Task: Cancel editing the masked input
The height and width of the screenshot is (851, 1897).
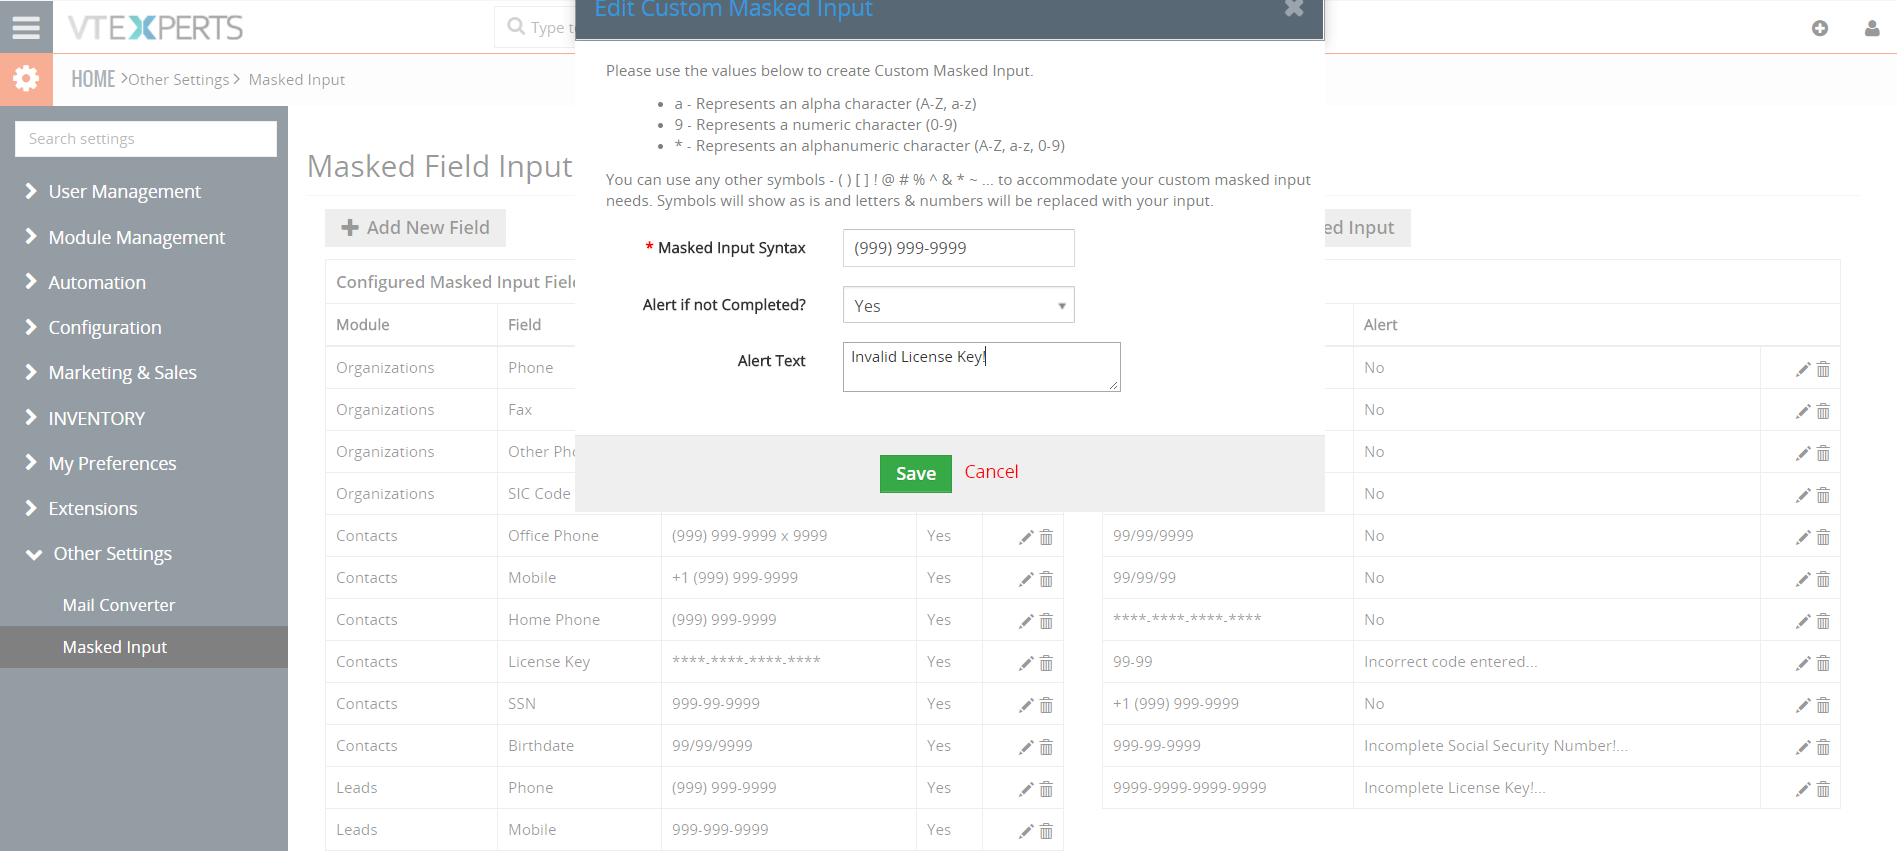Action: pos(991,472)
